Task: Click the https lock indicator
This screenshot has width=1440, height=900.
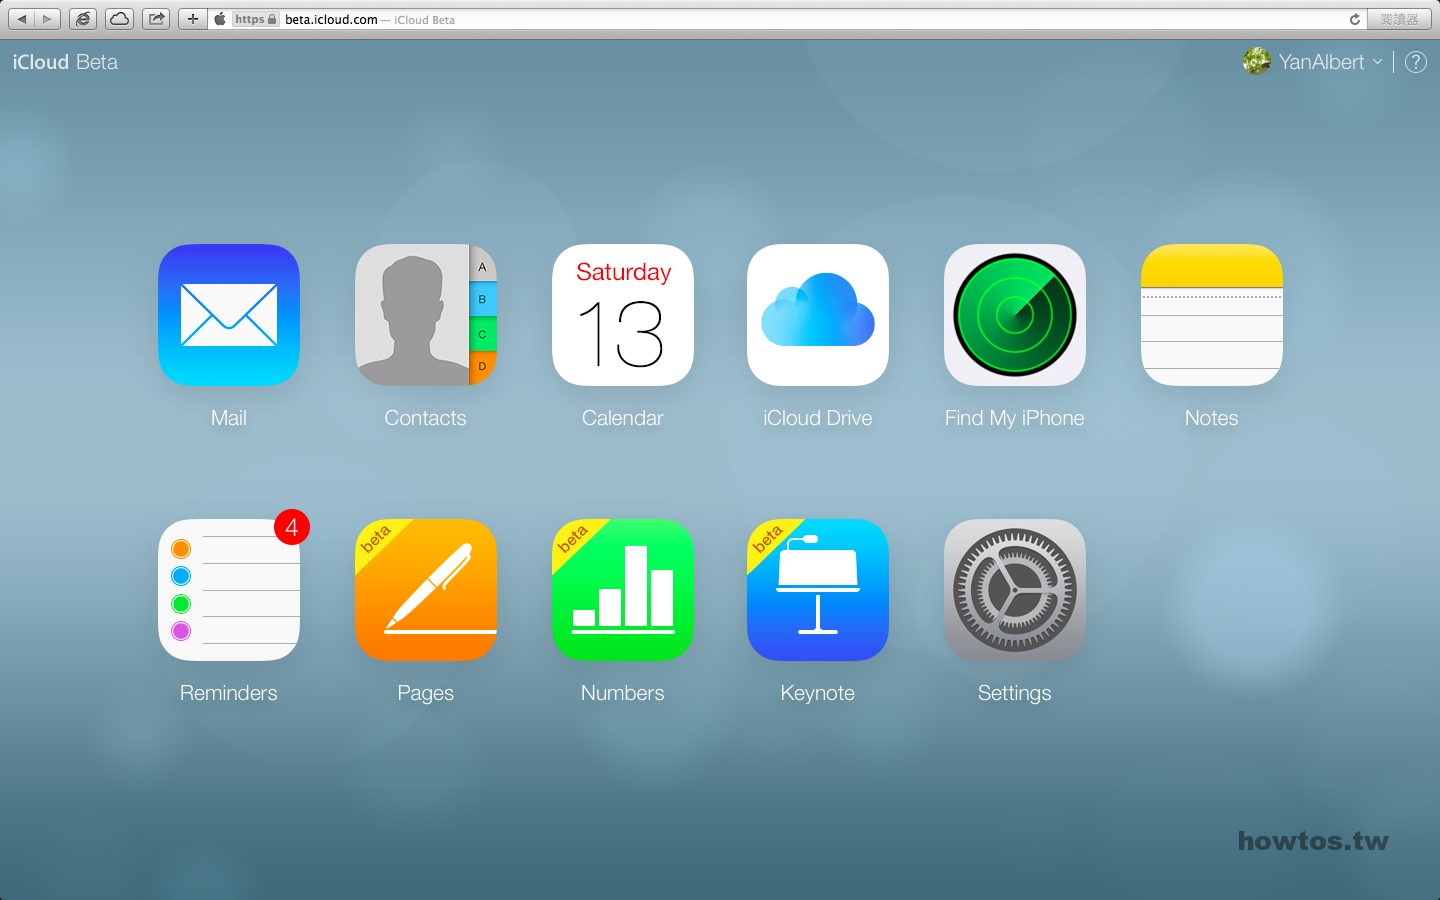Action: point(256,19)
